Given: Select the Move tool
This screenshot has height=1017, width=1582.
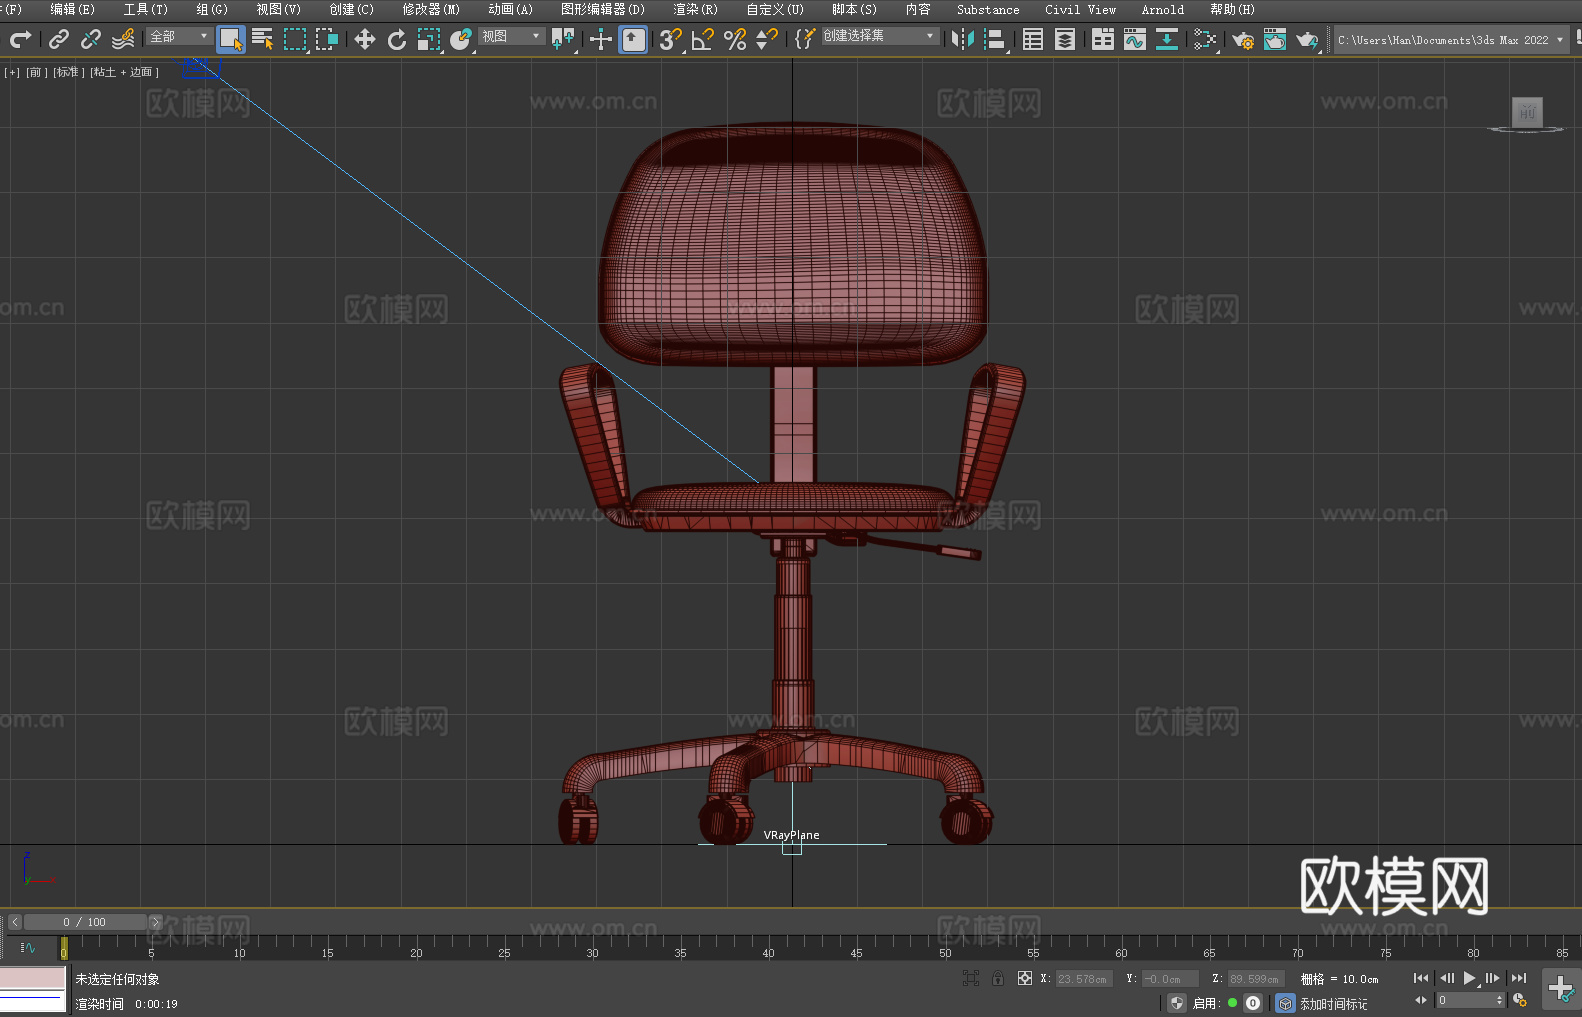Looking at the screenshot, I should click(x=365, y=39).
